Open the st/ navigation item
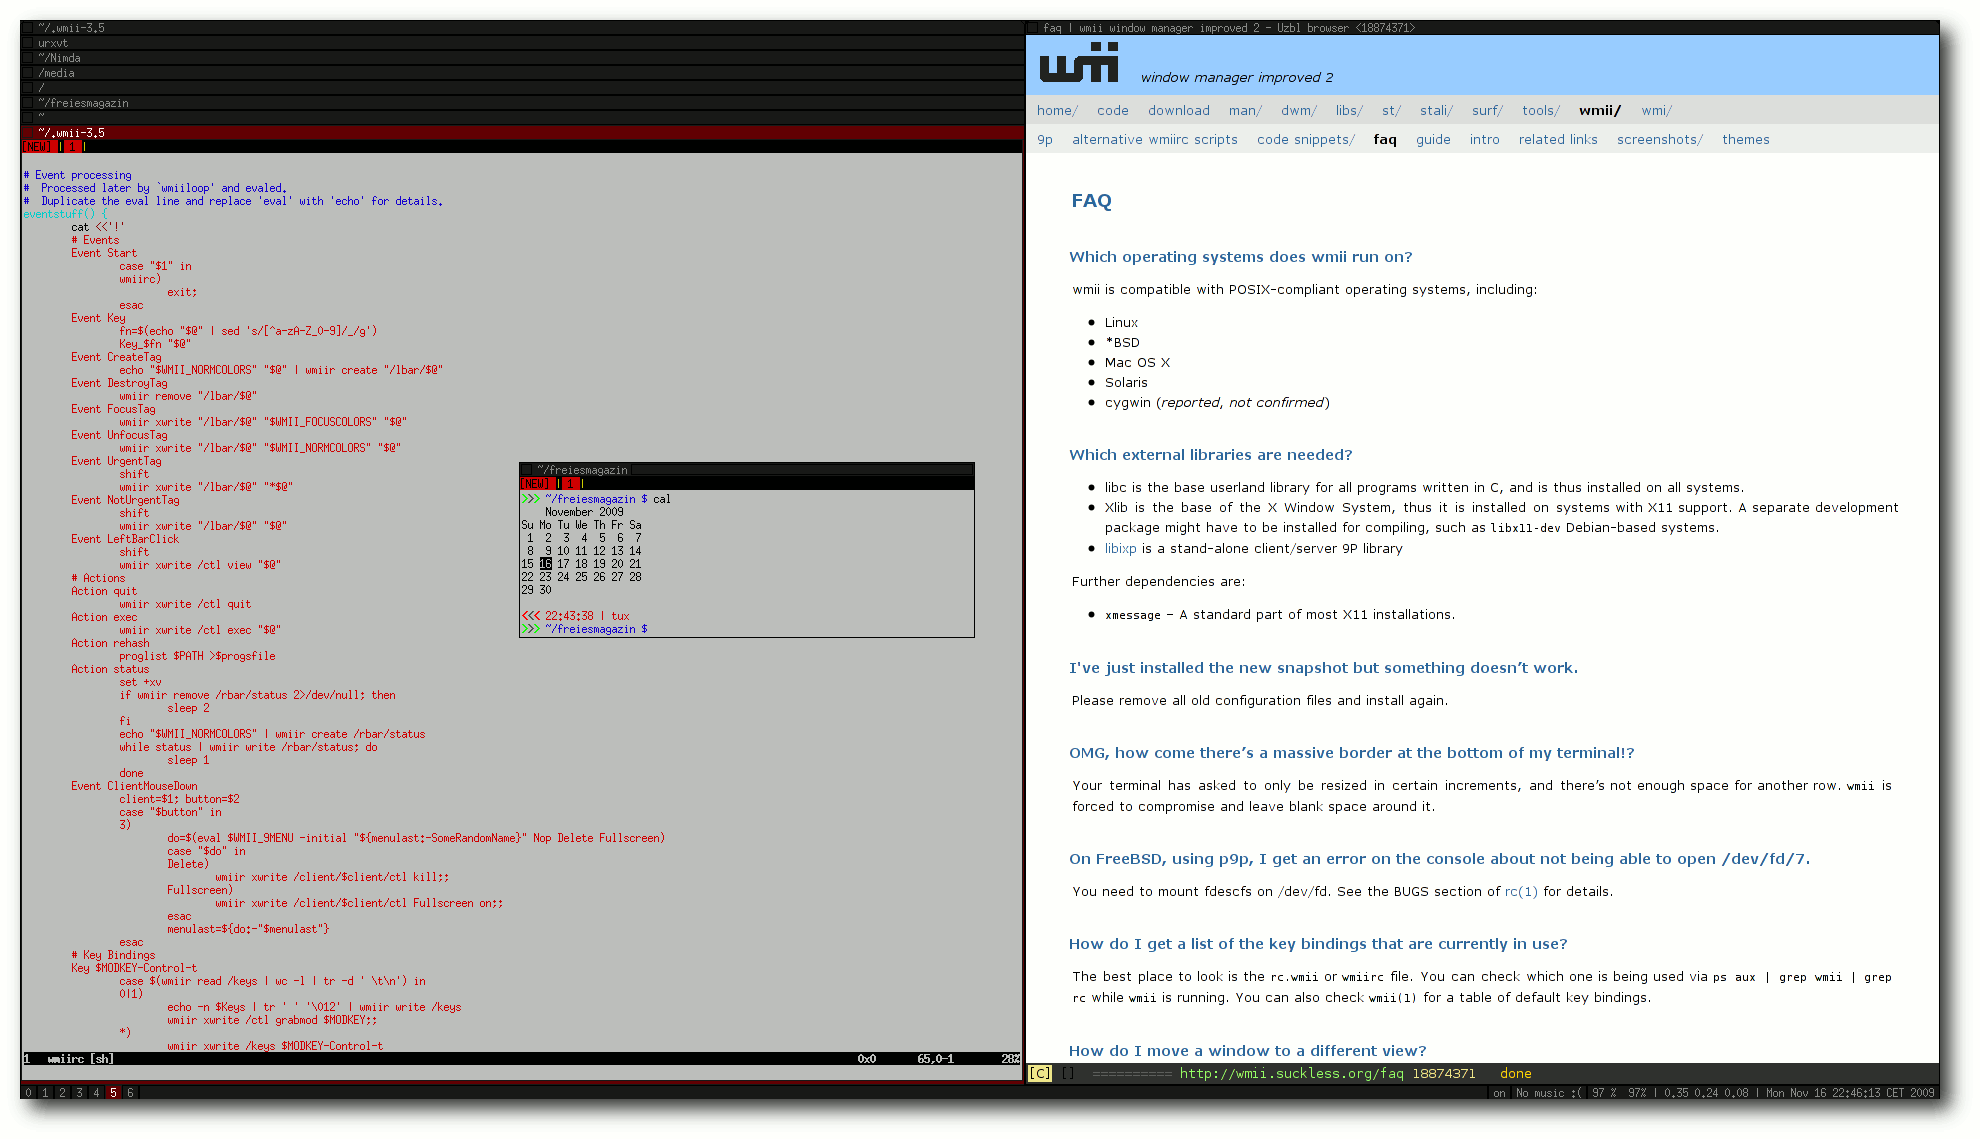This screenshot has width=1980, height=1139. 1391,111
